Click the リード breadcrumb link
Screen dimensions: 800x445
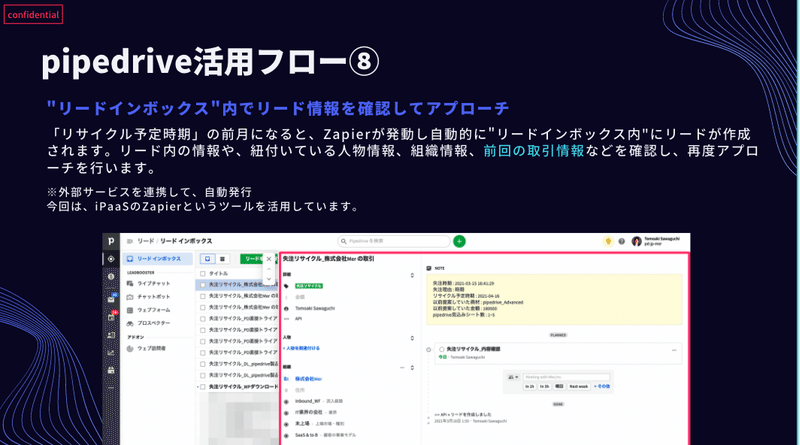click(x=145, y=241)
